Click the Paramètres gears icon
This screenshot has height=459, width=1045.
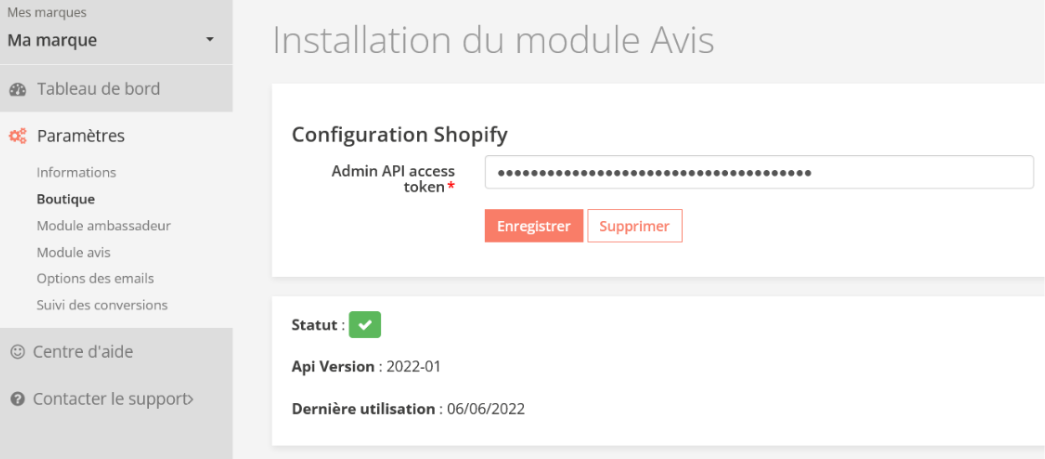[x=17, y=136]
